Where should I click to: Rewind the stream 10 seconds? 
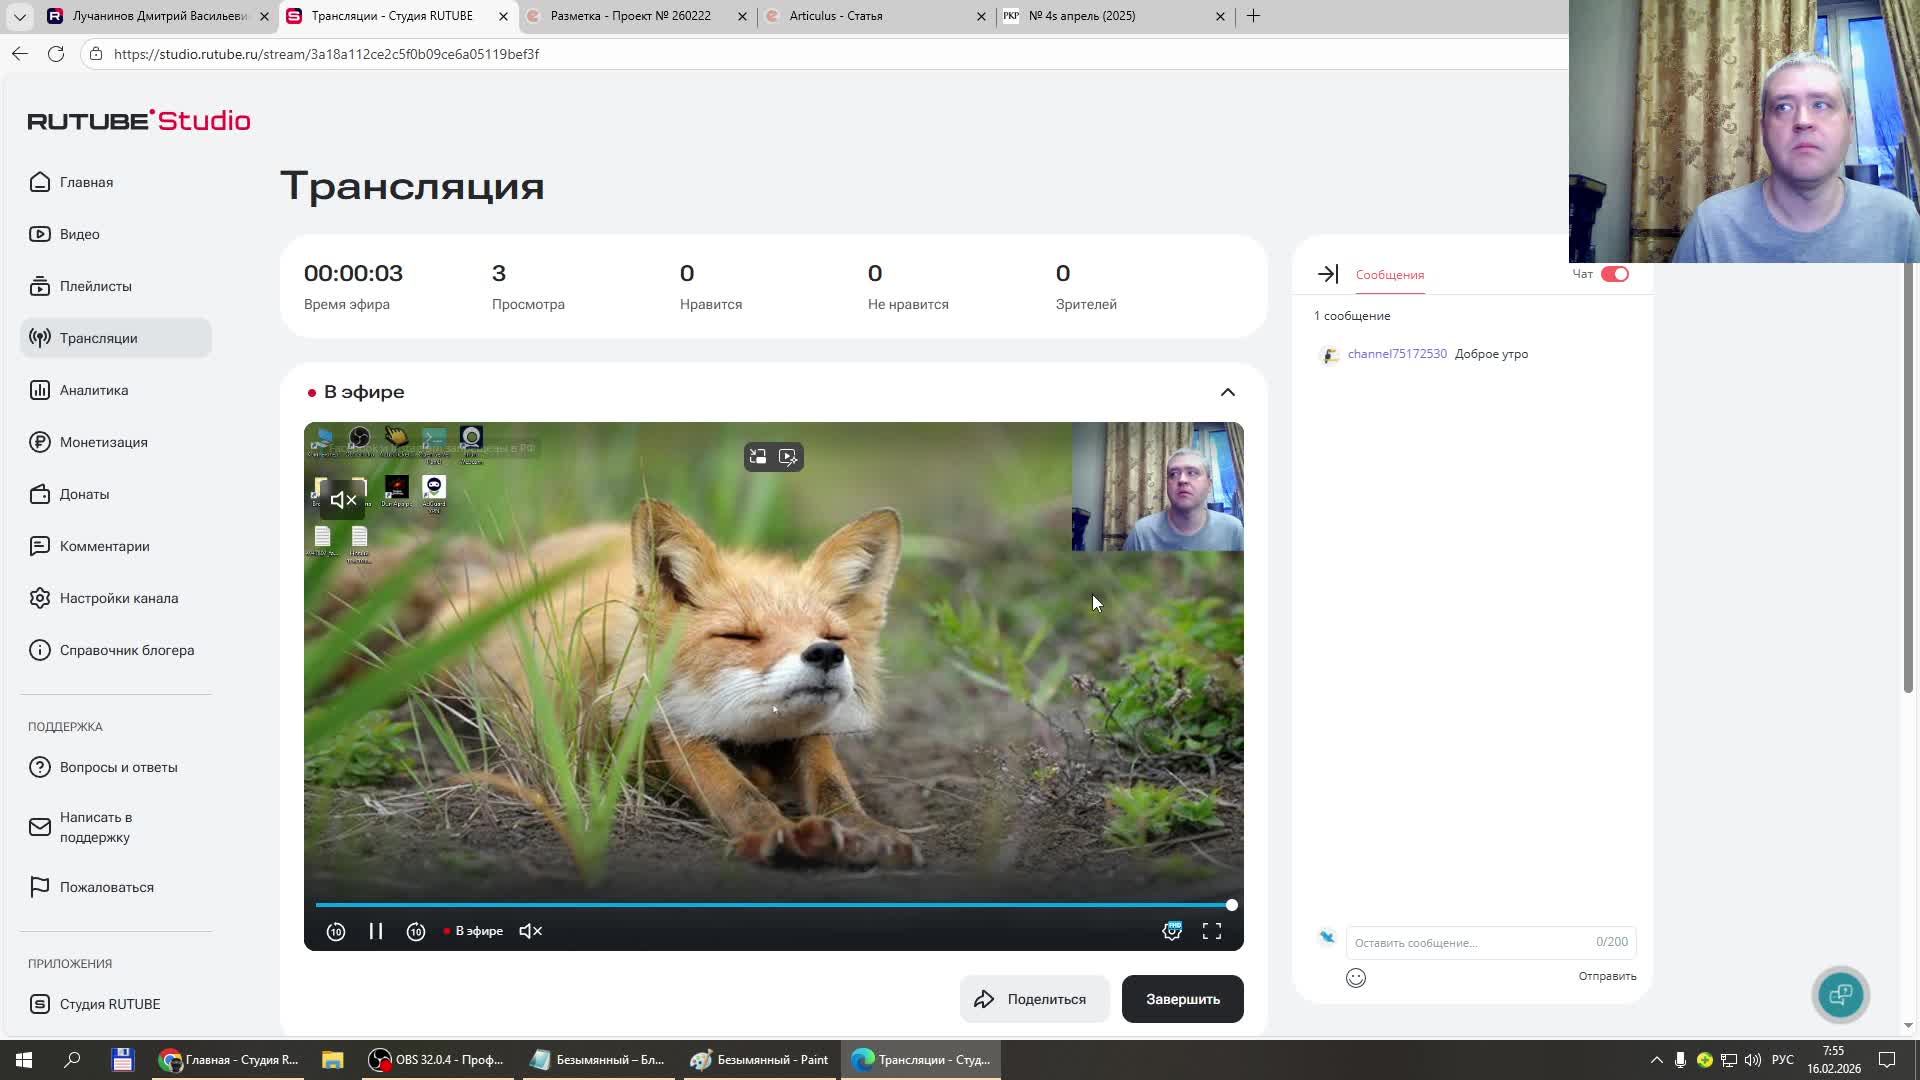pyautogui.click(x=336, y=931)
